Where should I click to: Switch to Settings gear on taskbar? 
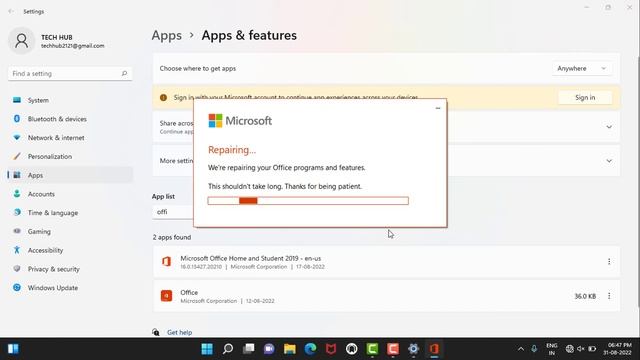click(413, 349)
